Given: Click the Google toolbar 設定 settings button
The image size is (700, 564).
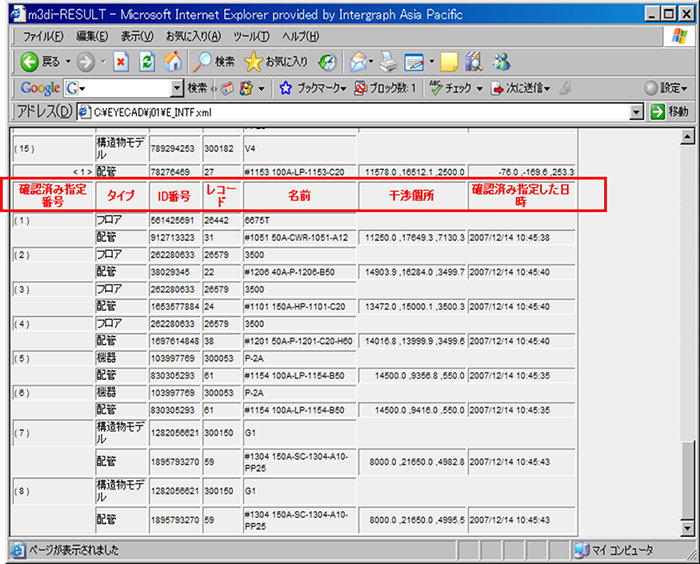Looking at the screenshot, I should click(666, 88).
